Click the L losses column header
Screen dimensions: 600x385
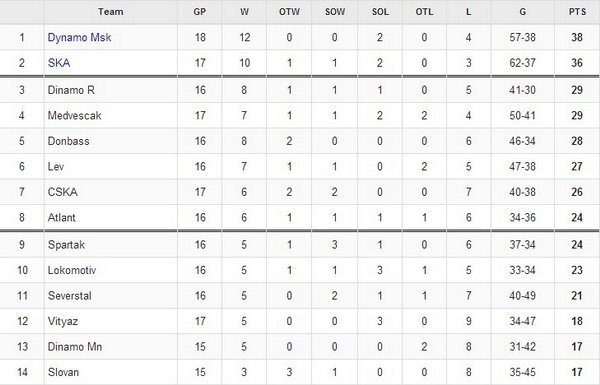pos(468,12)
